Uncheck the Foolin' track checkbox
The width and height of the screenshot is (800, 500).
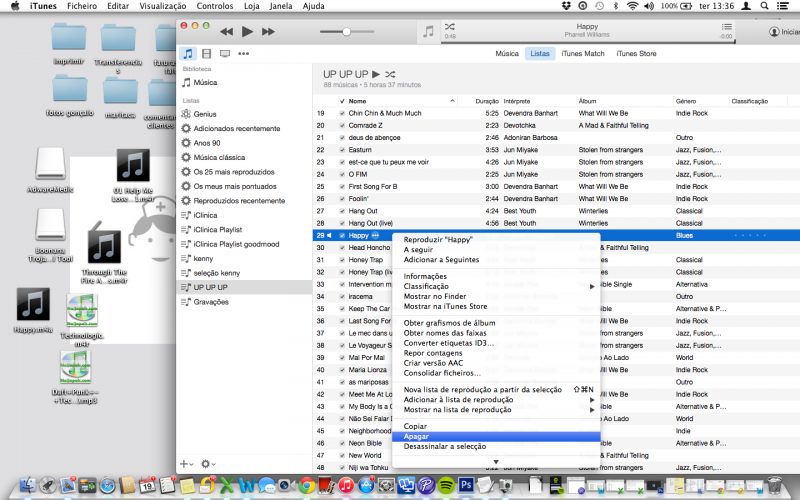point(342,199)
